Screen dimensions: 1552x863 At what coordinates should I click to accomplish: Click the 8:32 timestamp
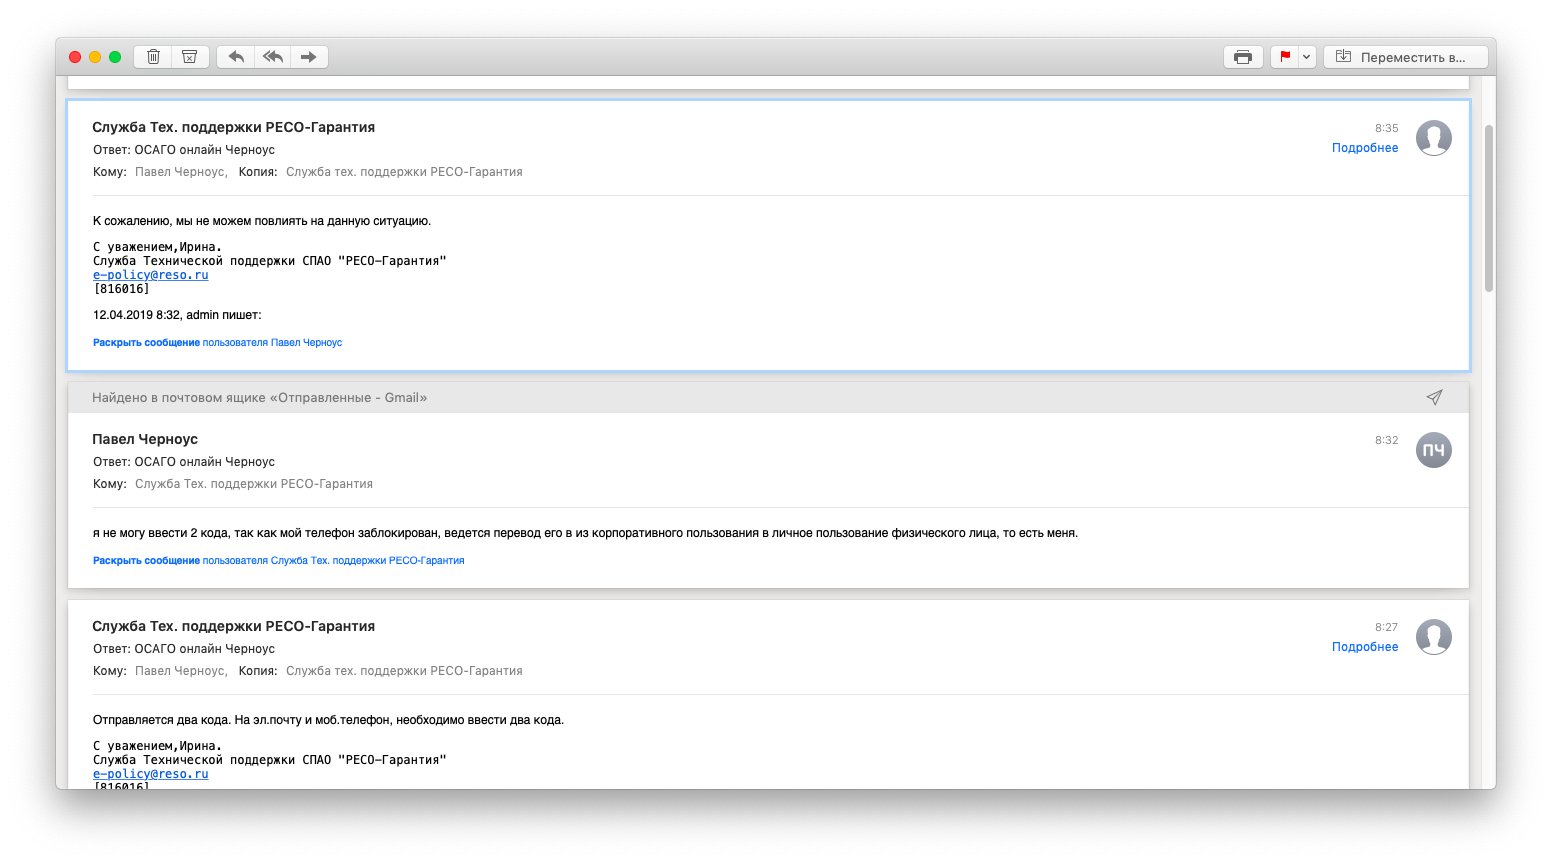tap(1386, 440)
